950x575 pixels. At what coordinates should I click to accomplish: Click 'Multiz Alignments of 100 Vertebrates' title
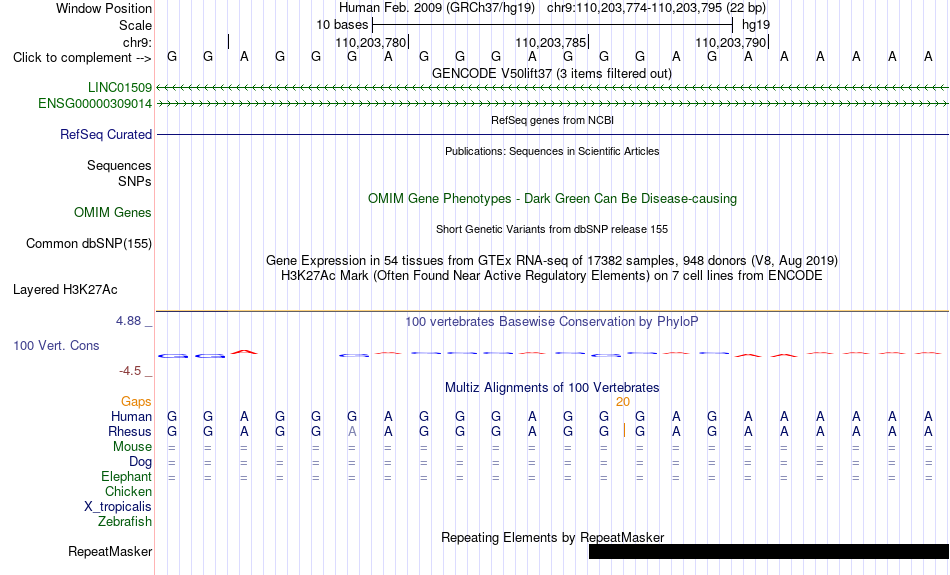click(x=552, y=388)
